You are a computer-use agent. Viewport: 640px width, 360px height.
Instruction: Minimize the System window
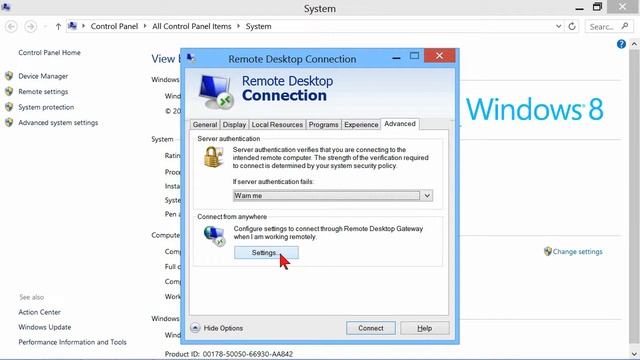pos(579,8)
